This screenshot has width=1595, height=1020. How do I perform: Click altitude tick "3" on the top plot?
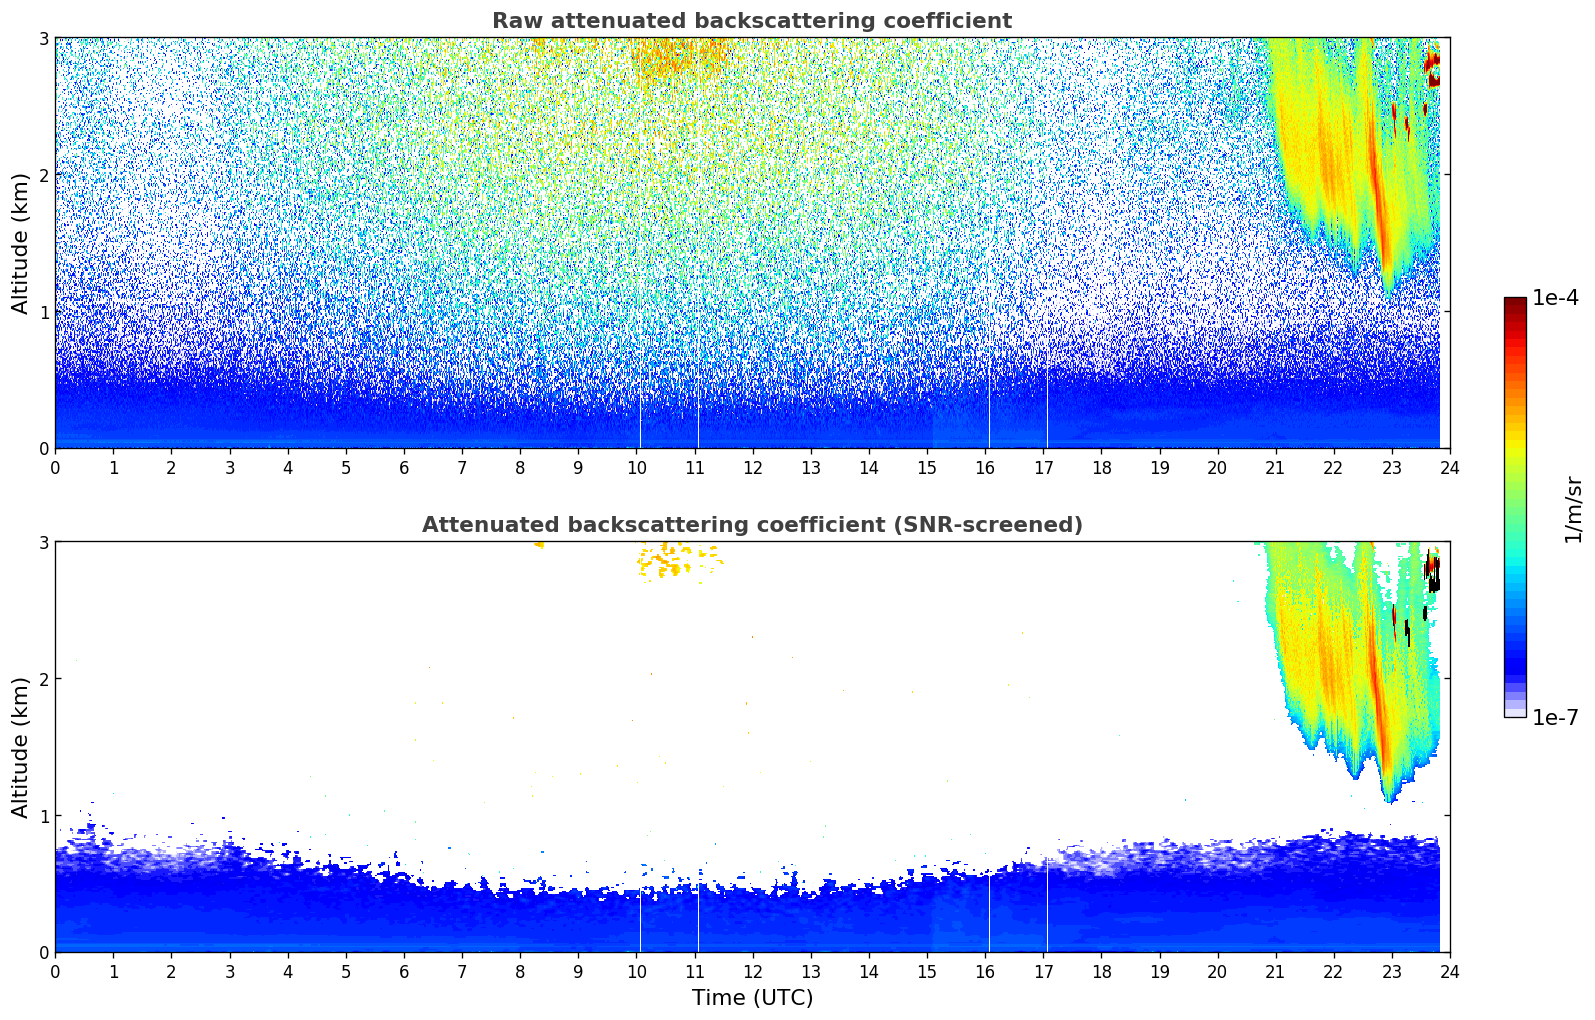[43, 38]
